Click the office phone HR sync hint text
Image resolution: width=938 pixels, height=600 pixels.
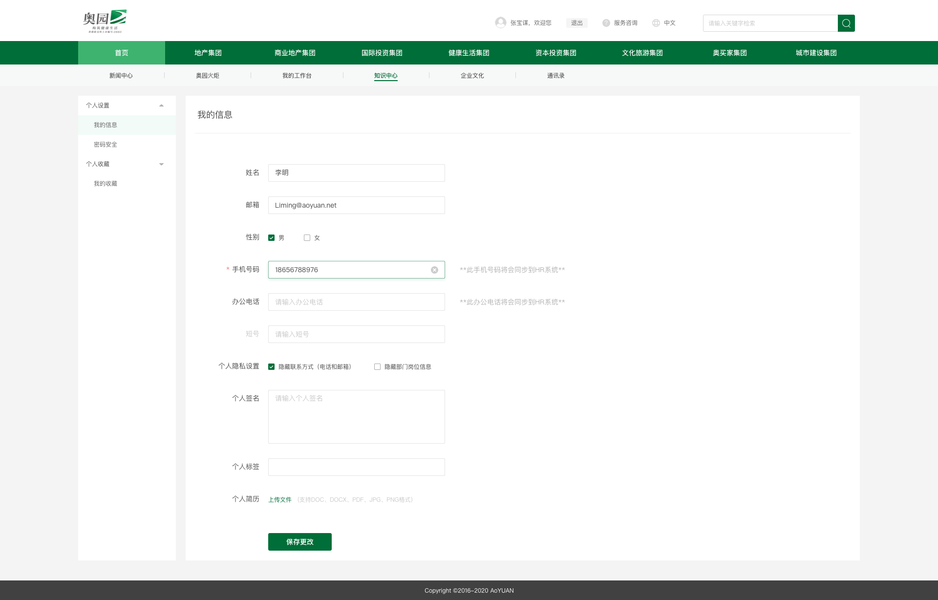point(512,302)
